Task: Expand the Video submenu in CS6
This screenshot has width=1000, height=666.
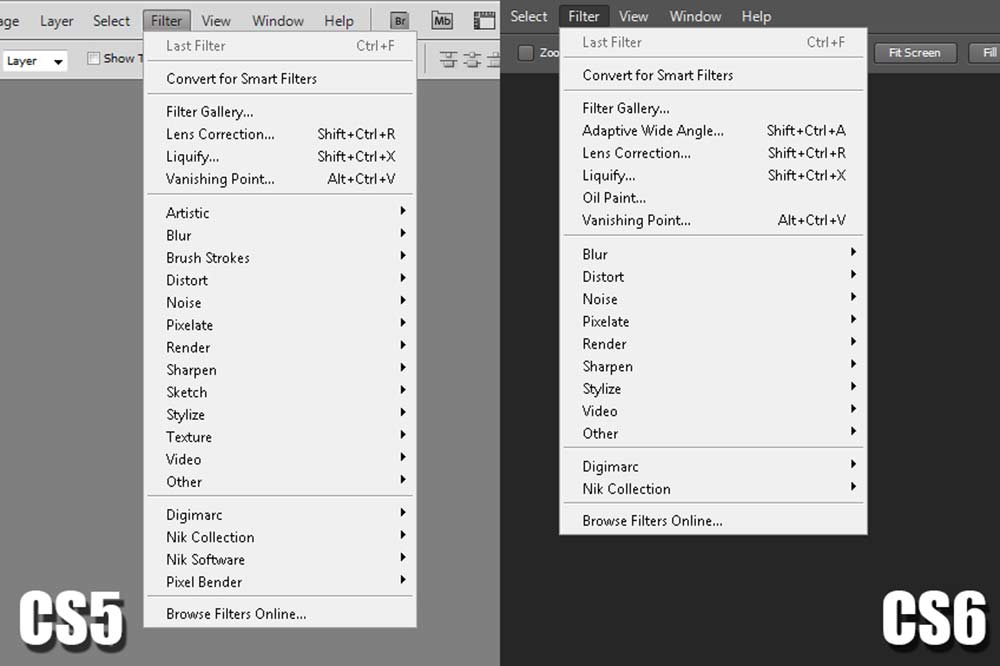Action: [x=714, y=411]
